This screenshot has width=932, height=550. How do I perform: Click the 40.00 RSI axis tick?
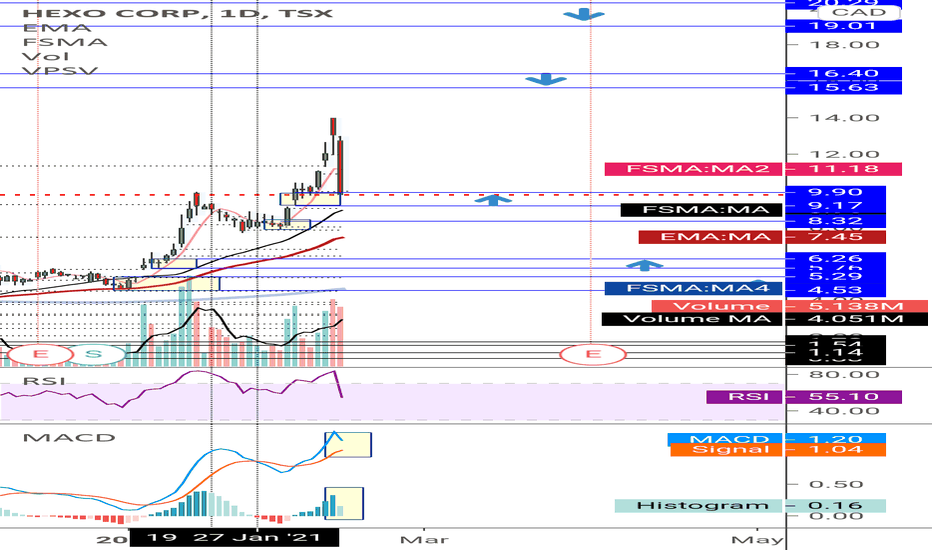845,411
